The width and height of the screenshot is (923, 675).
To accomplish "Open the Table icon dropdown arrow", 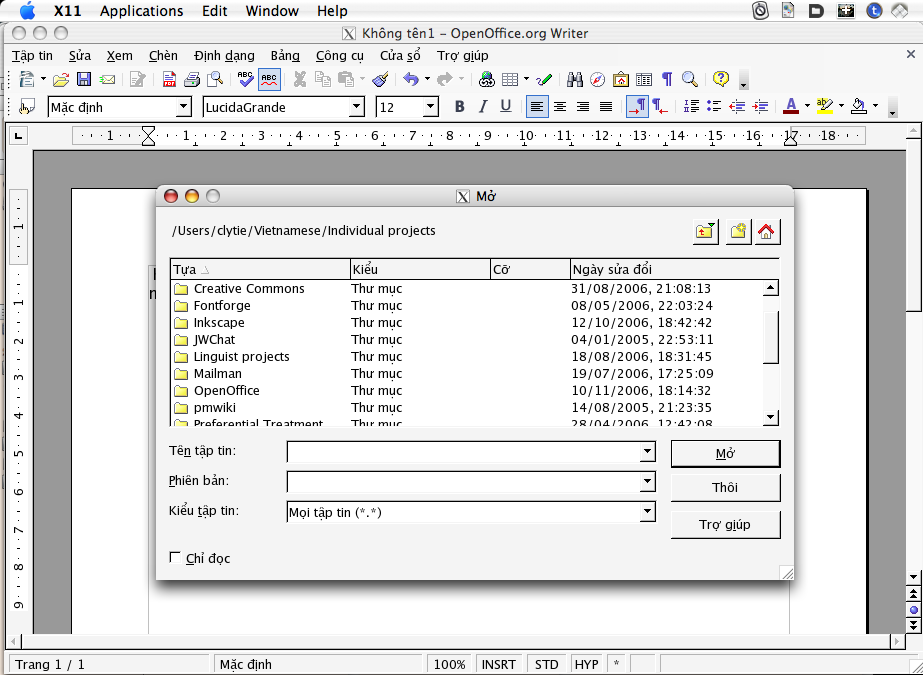I will 526,79.
